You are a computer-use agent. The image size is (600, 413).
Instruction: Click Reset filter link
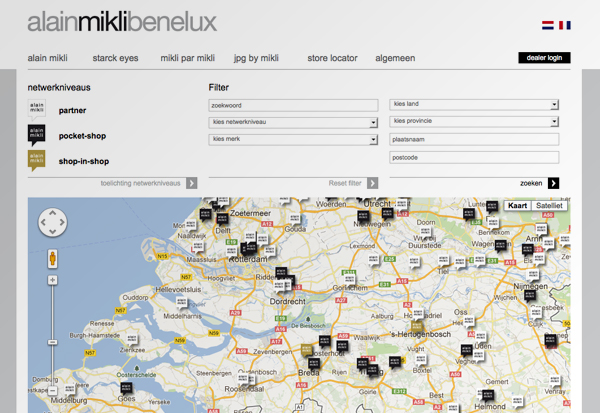click(345, 183)
